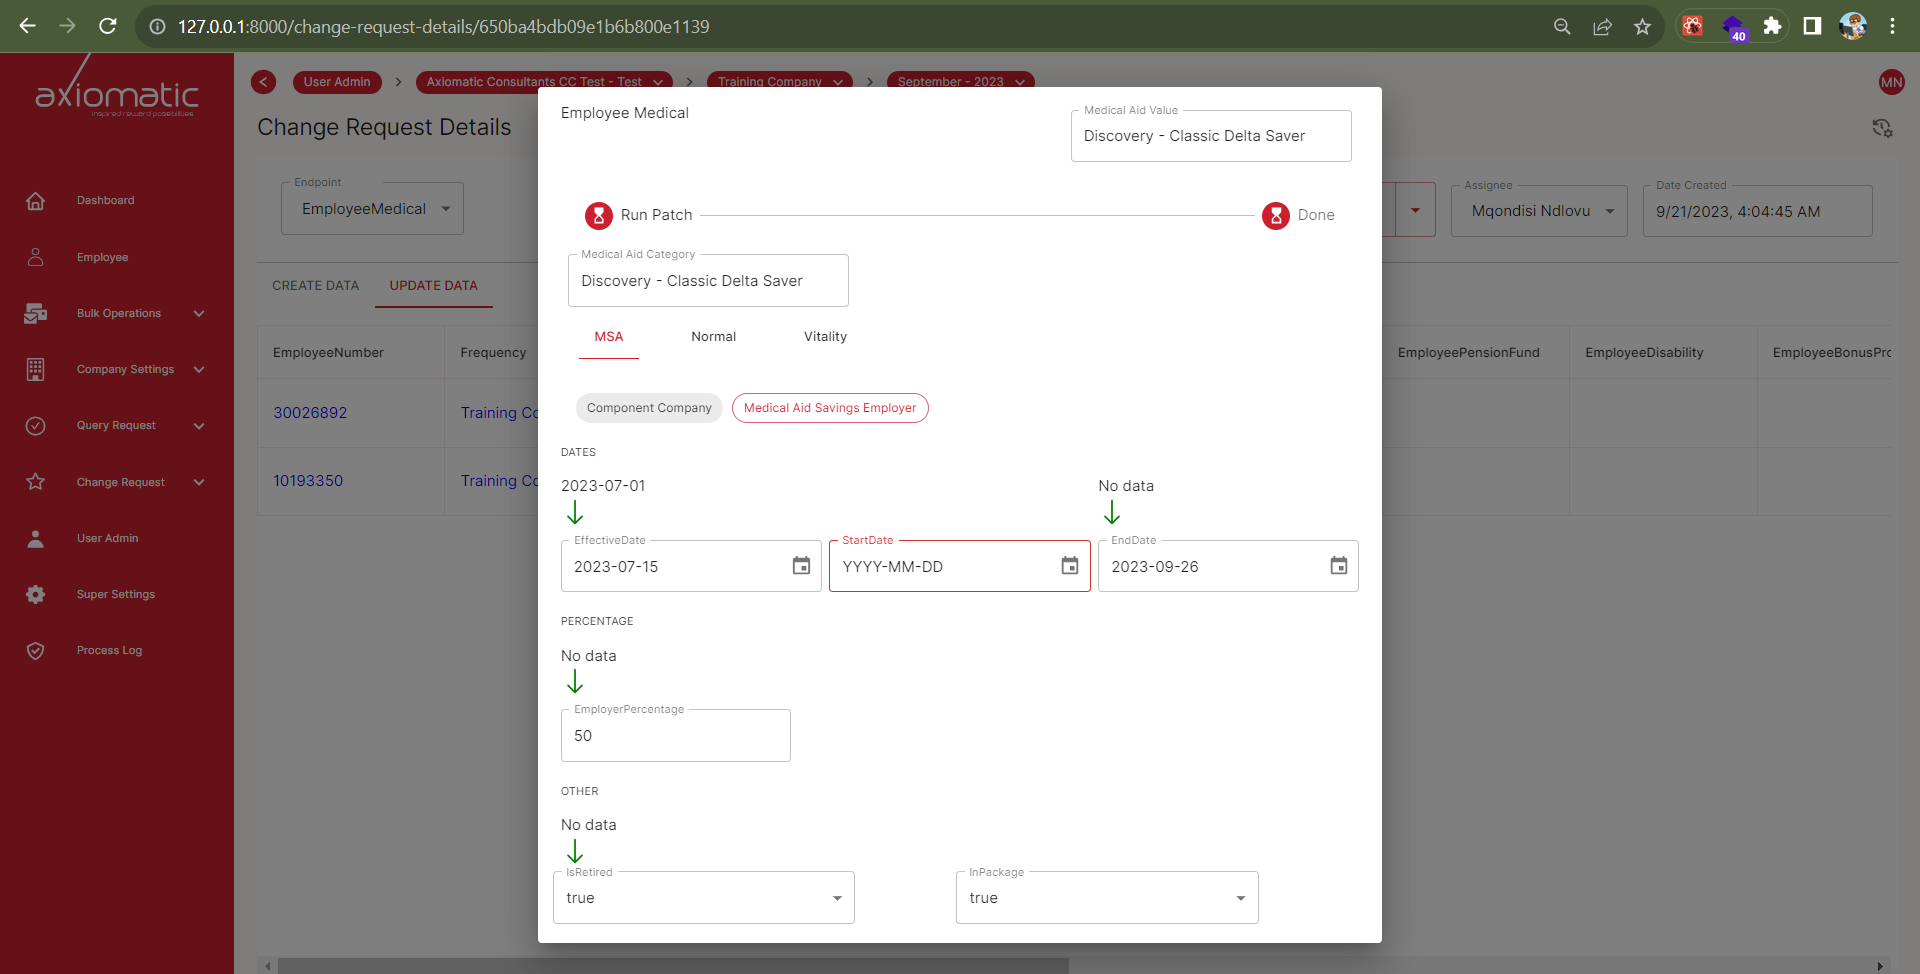
Task: Switch to the Normal tab
Action: coord(713,336)
